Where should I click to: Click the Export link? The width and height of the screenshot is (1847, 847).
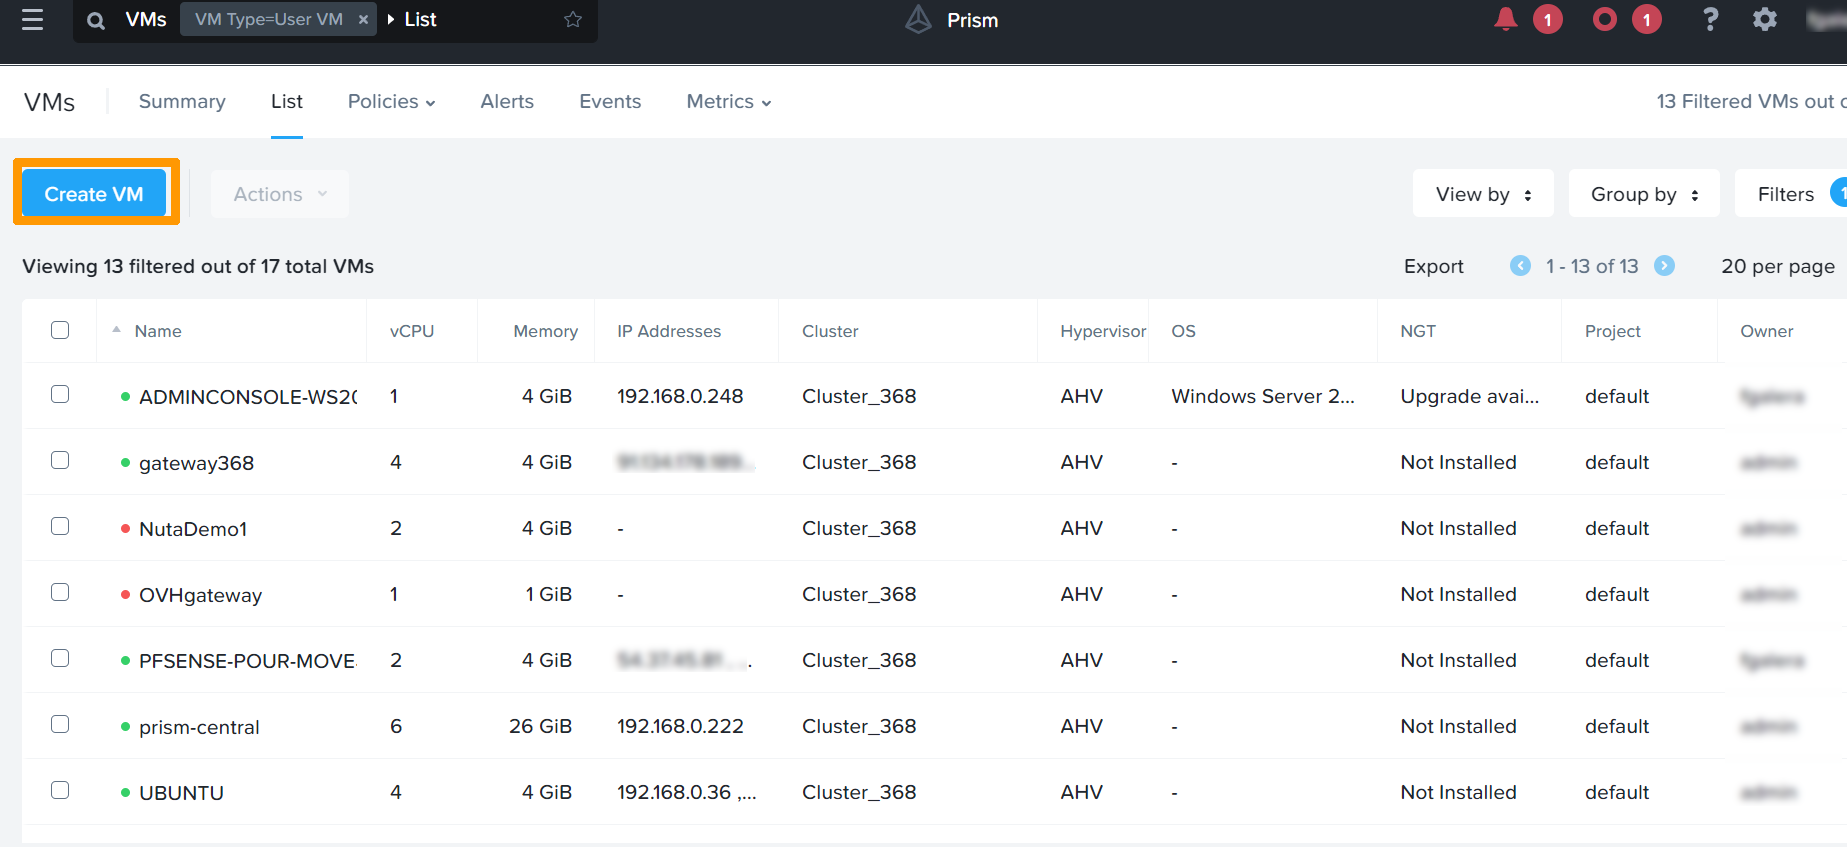coord(1433,266)
